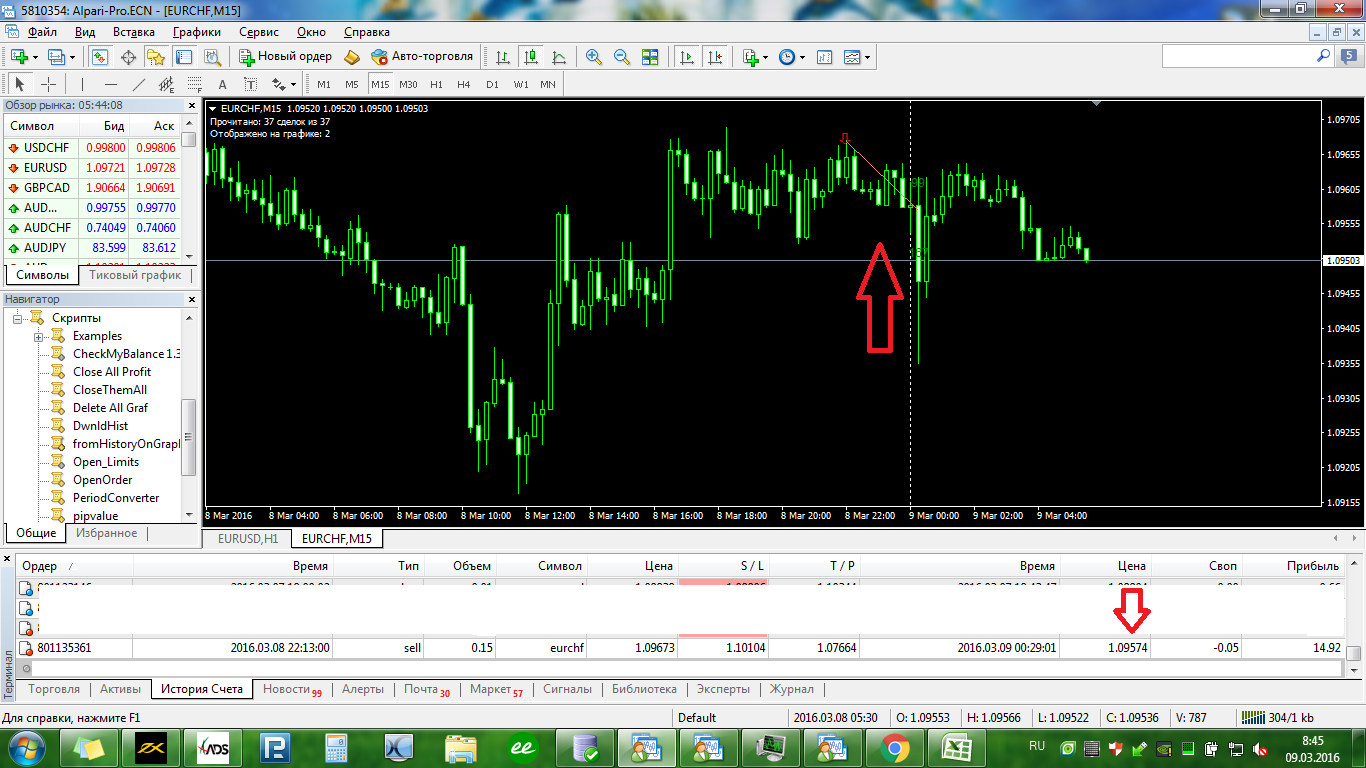Open the indicators list dropdown
Image resolution: width=1366 pixels, height=768 pixels.
coord(755,57)
